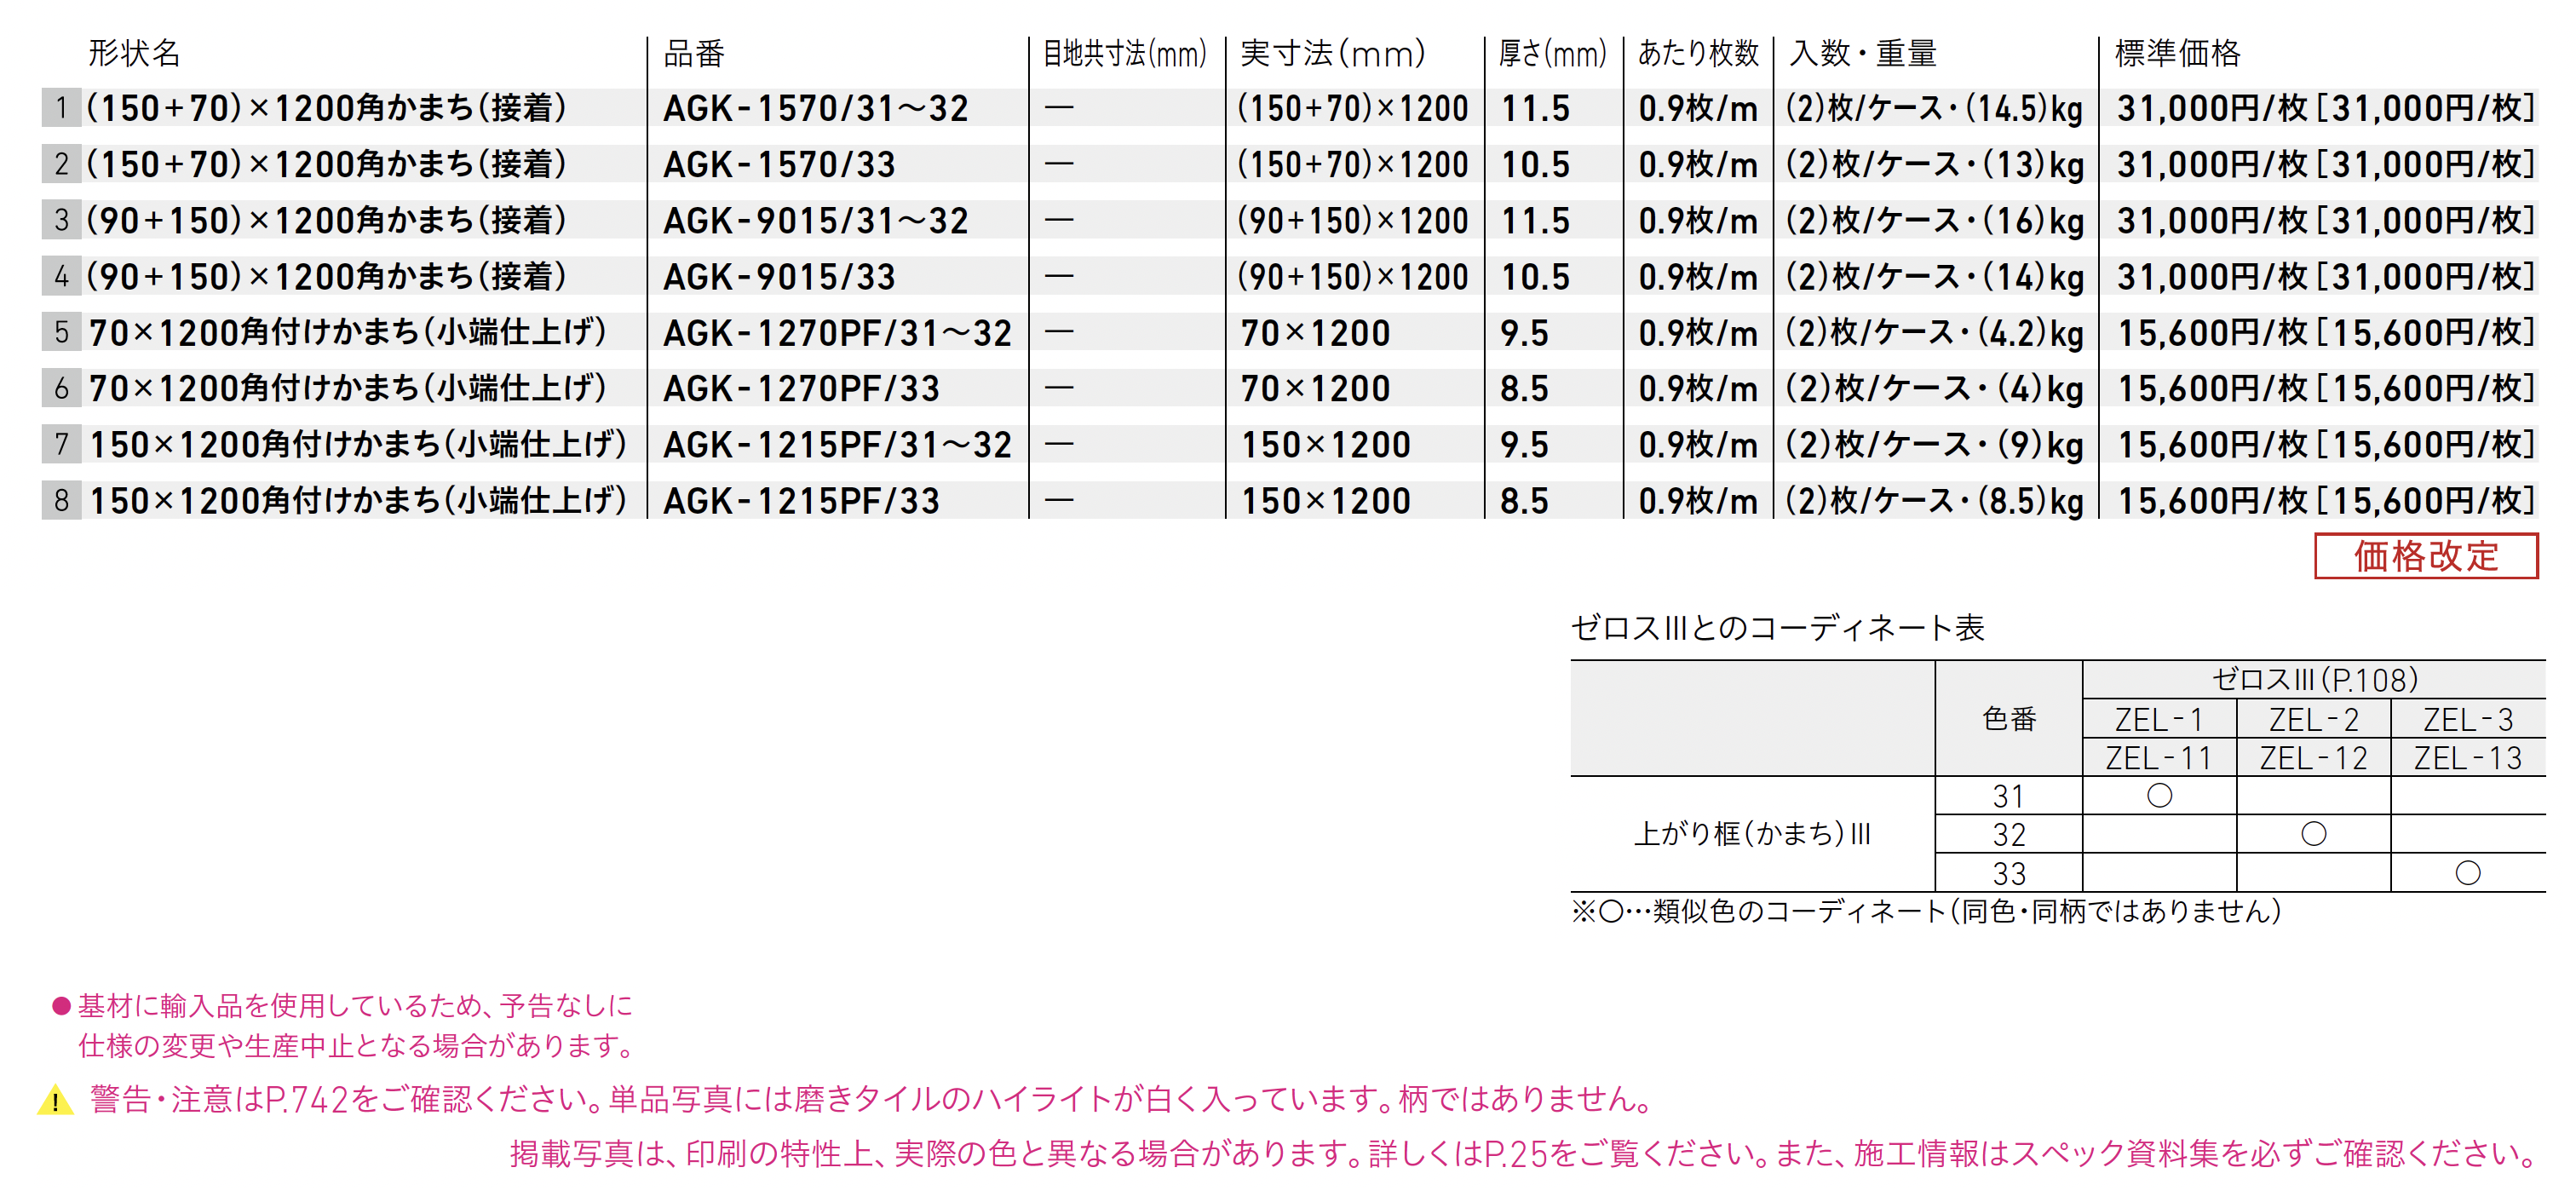Select product code AGK-1570/33
The width and height of the screenshot is (2576, 1202).
[779, 164]
